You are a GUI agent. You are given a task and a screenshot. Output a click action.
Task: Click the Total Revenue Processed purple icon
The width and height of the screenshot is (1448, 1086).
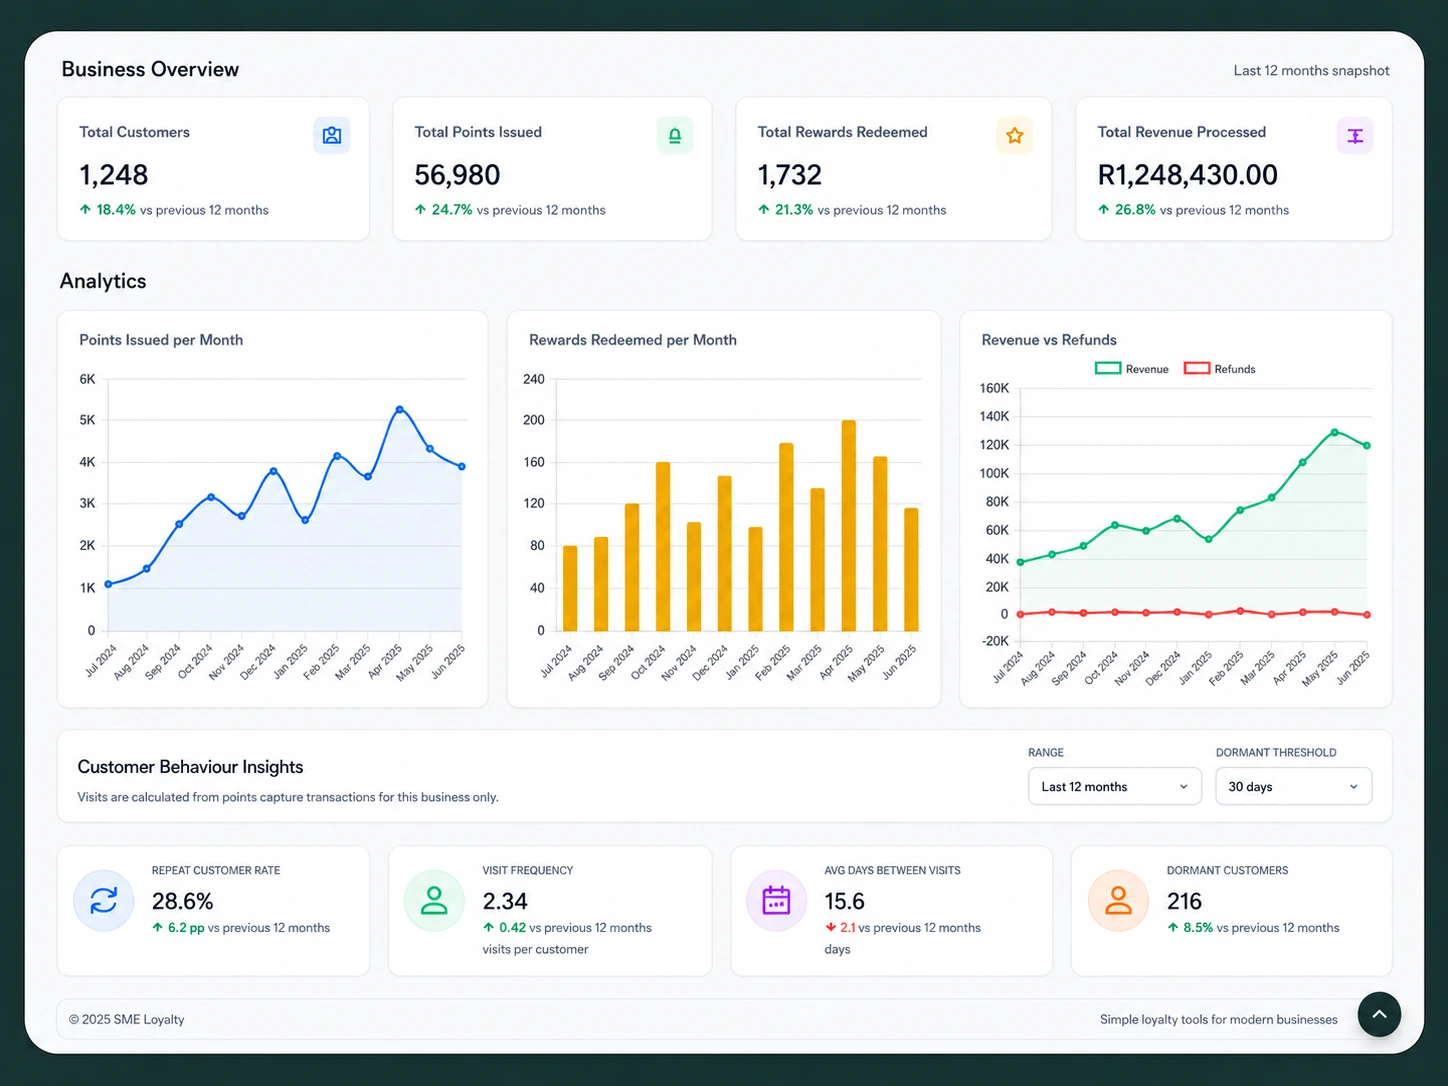[1355, 135]
